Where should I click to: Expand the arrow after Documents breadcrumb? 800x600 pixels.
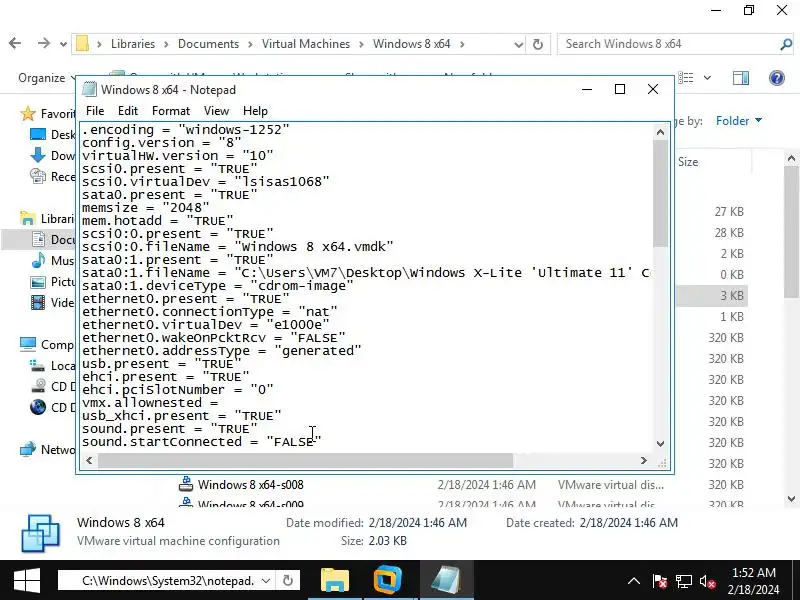(x=251, y=44)
